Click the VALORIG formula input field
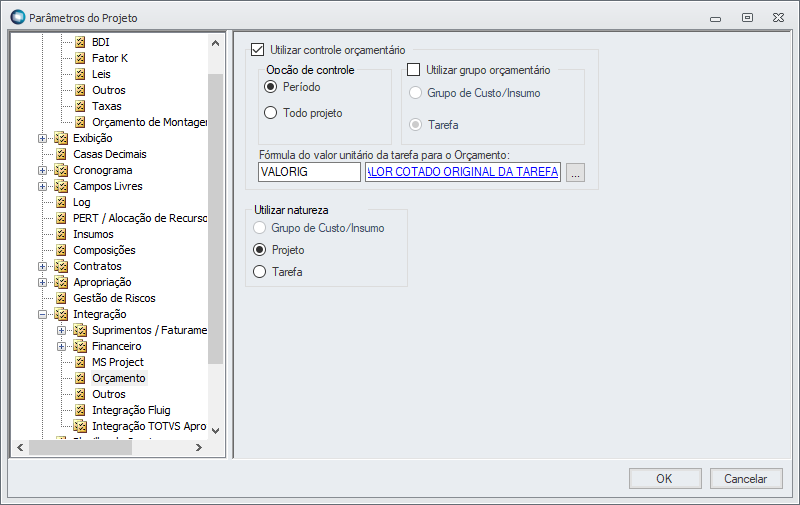The width and height of the screenshot is (800, 505). 308,172
